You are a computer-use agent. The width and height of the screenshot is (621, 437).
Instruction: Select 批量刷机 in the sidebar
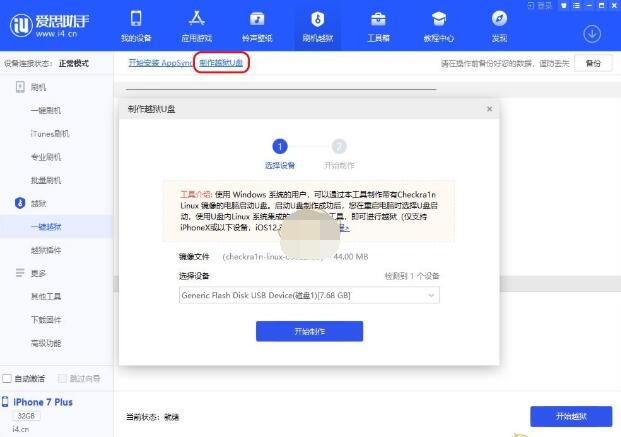46,180
